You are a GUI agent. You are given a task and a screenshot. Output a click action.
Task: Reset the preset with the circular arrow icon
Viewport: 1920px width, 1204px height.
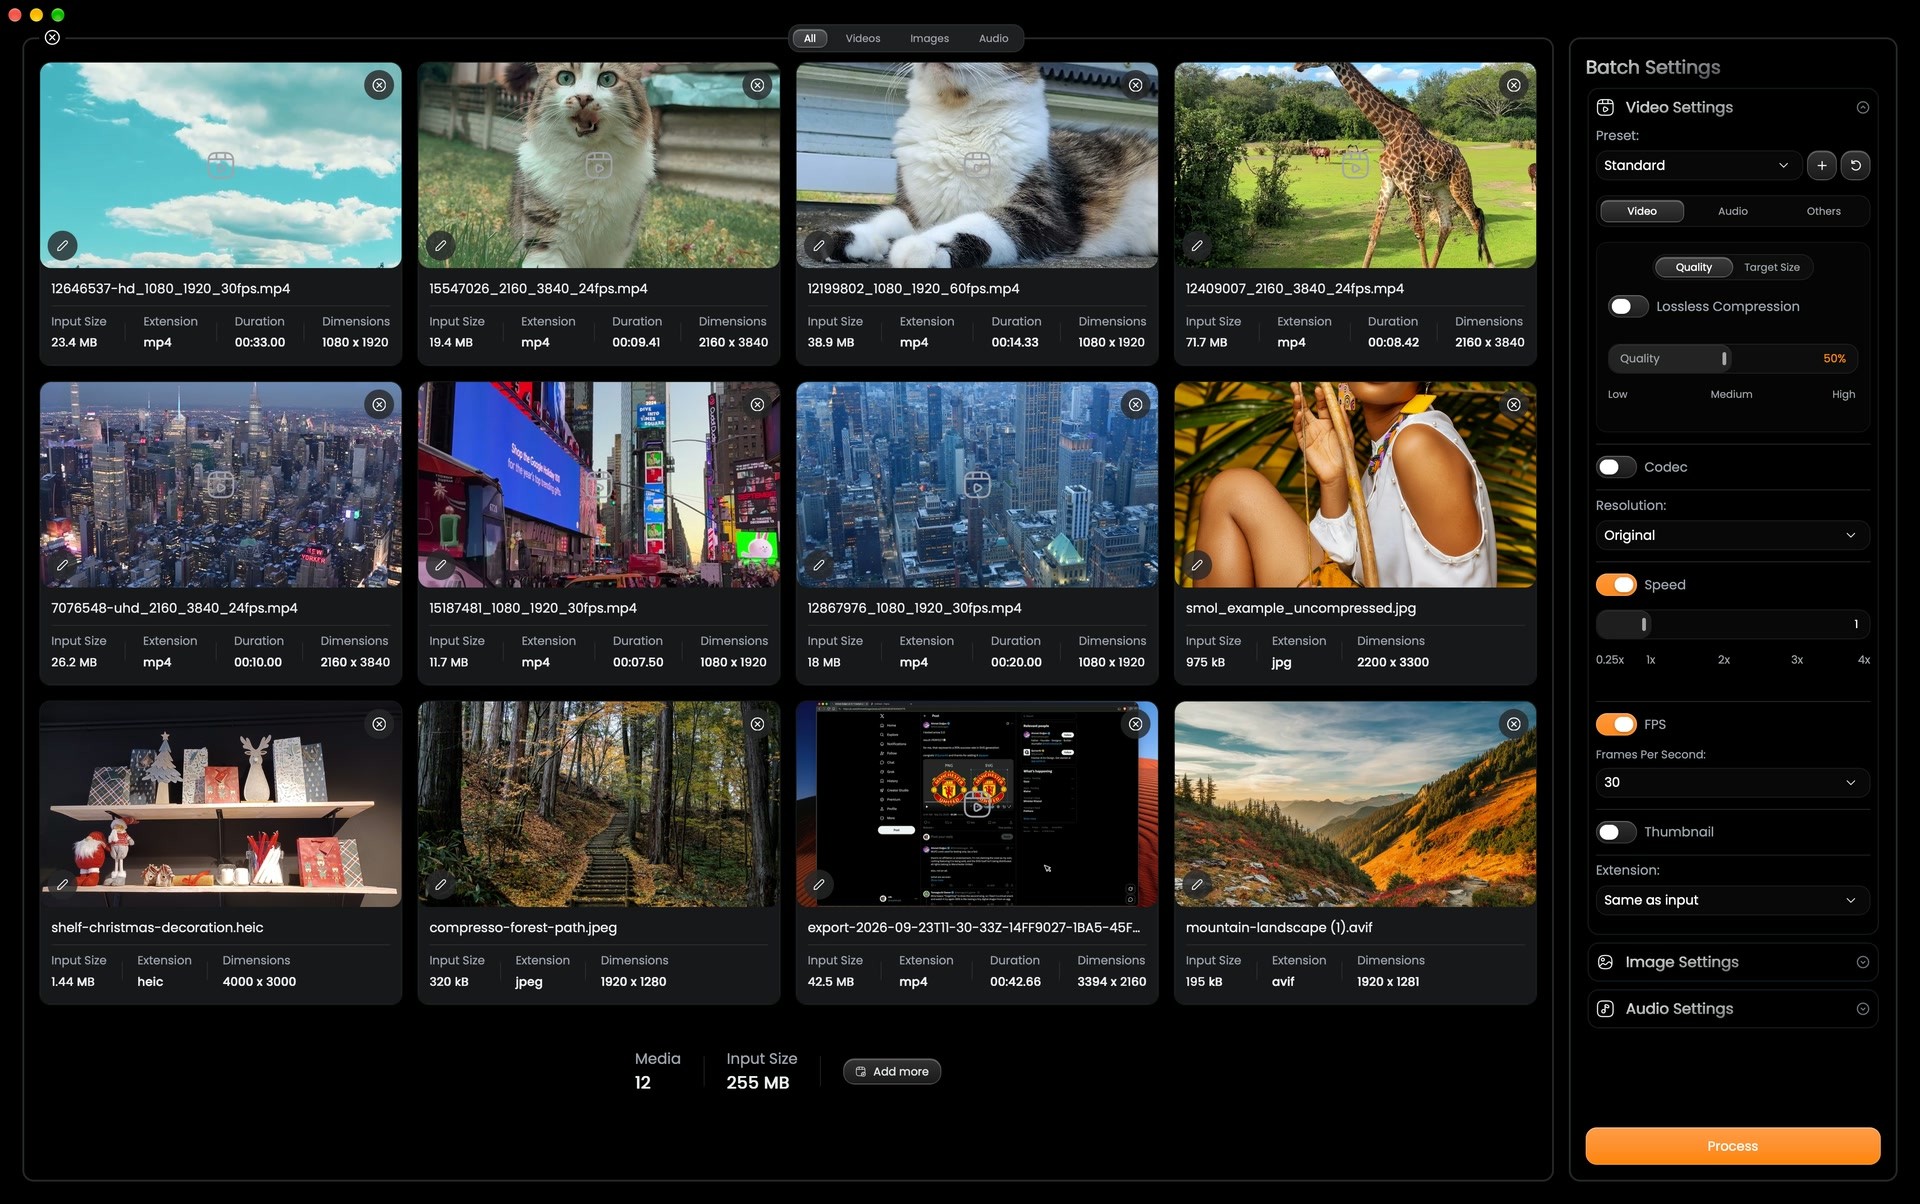point(1856,165)
